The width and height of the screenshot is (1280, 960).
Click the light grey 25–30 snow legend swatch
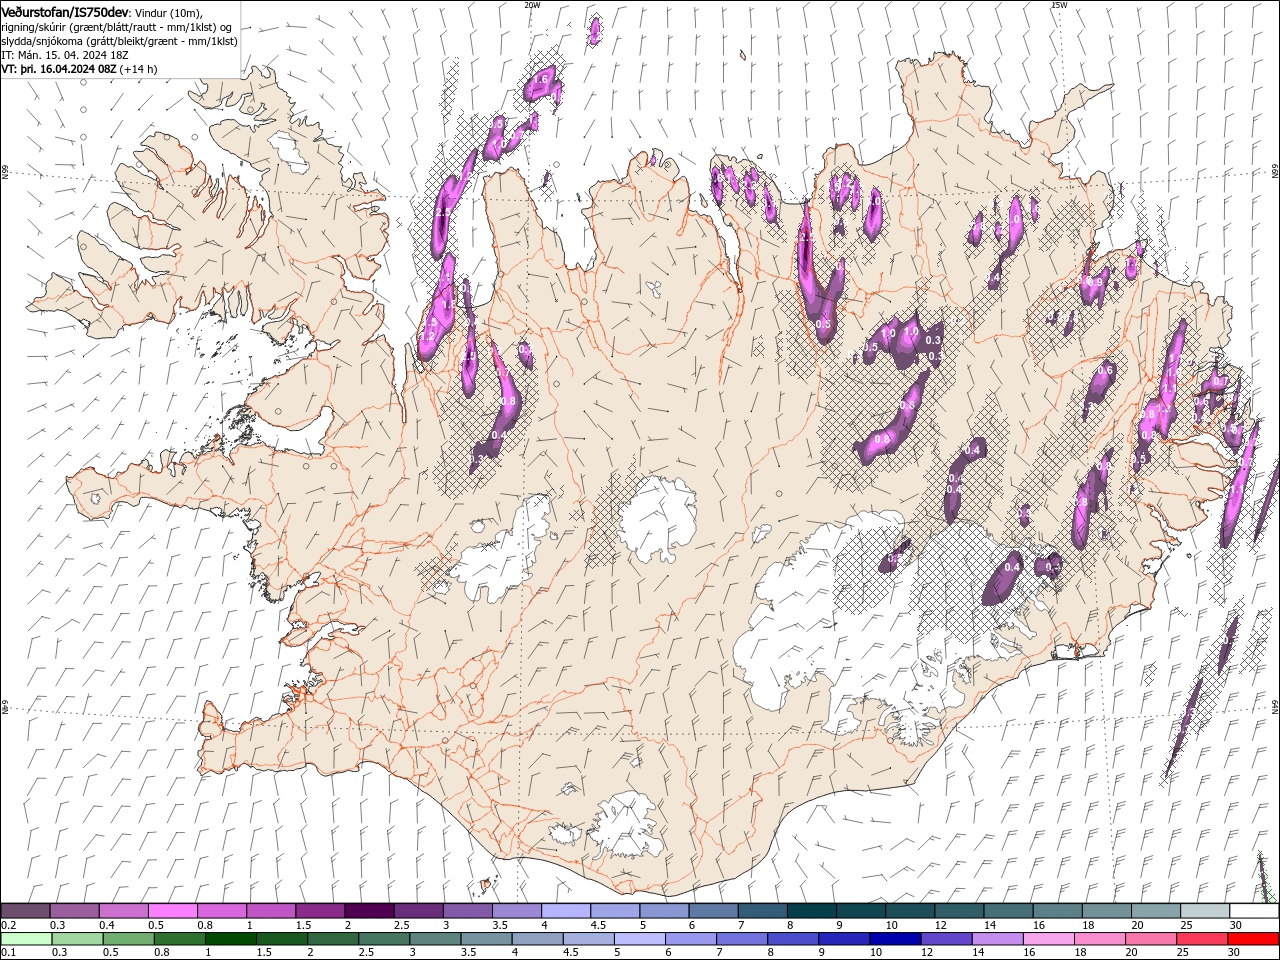click(1204, 911)
